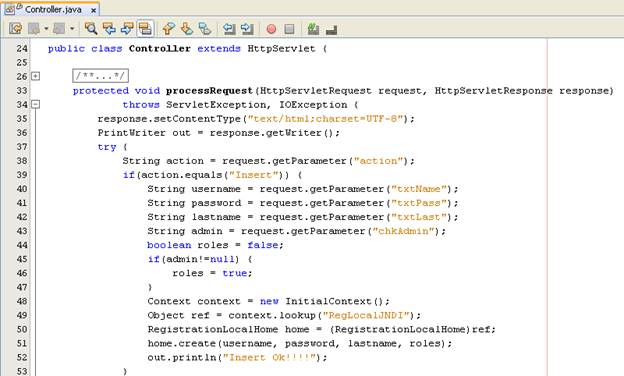
Task: Click PrintWriter on line 36
Action: (131, 133)
